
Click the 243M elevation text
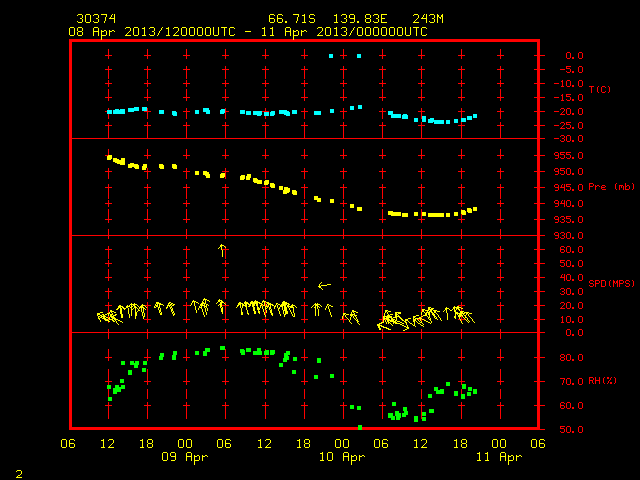(x=428, y=19)
